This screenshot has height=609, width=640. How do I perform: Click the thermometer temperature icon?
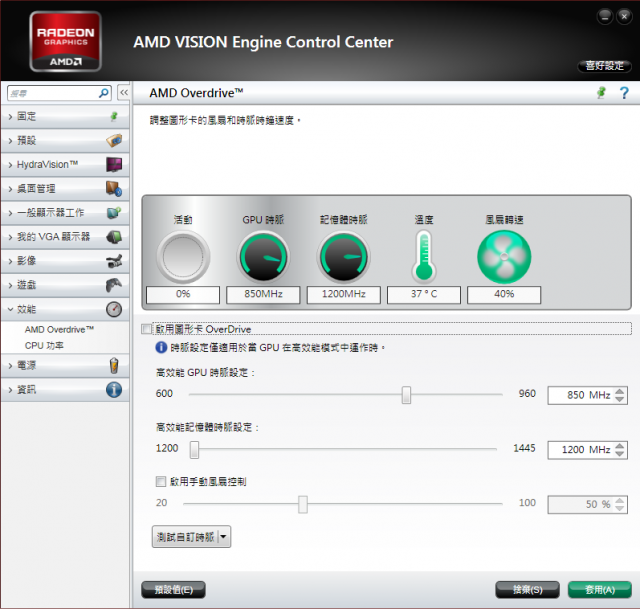pos(424,257)
